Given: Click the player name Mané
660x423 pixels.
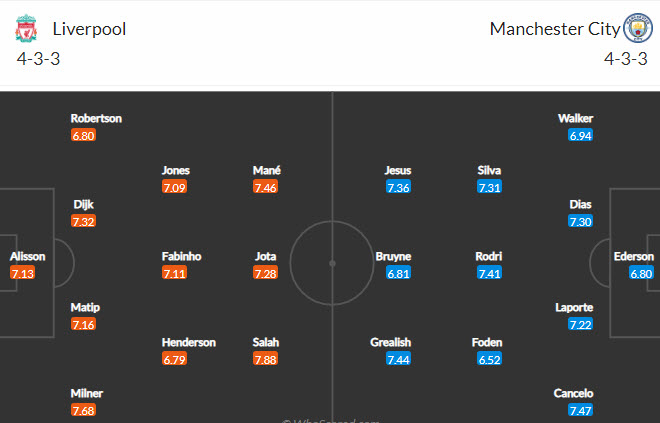Looking at the screenshot, I should click(266, 170).
